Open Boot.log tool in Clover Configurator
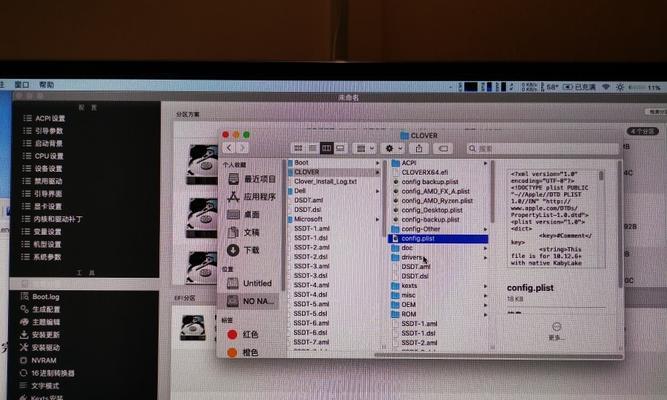 click(x=40, y=297)
